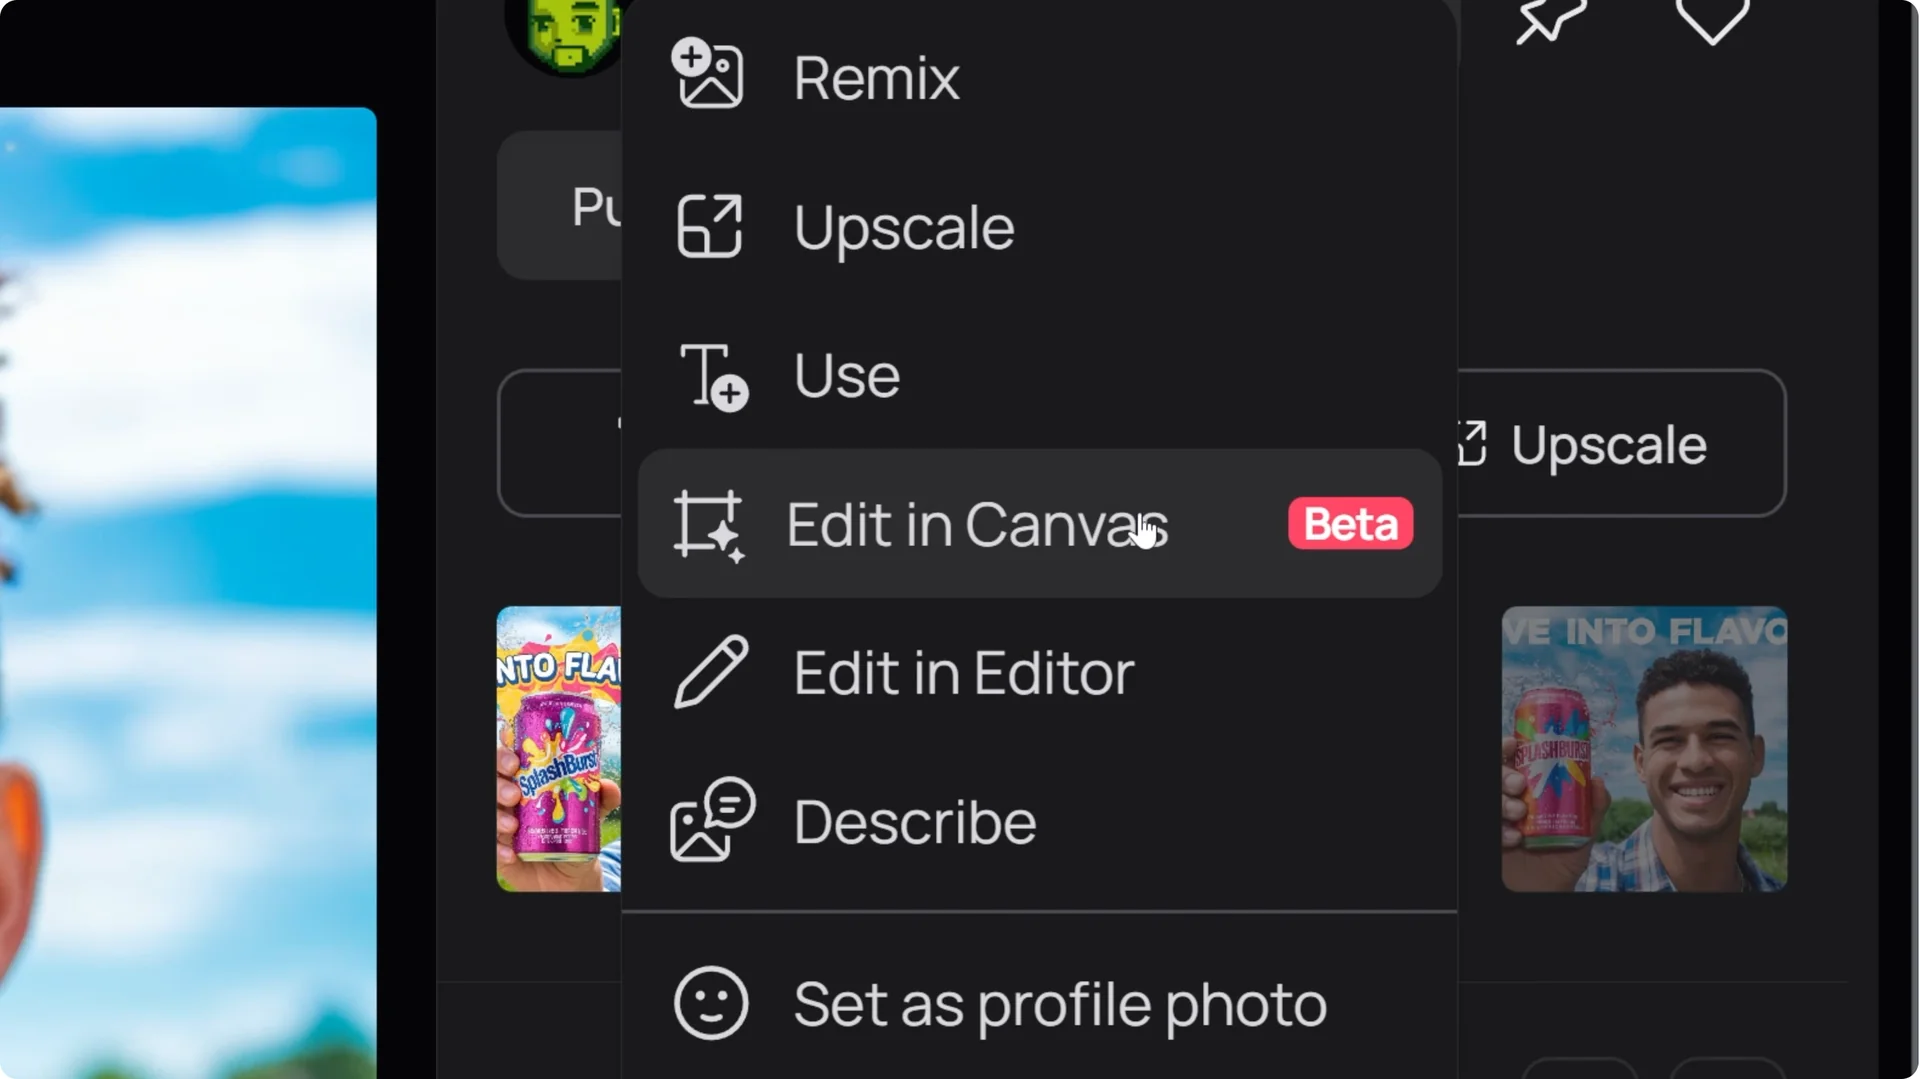
Task: Select the pencil icon beside Edit in Editor
Action: click(711, 671)
